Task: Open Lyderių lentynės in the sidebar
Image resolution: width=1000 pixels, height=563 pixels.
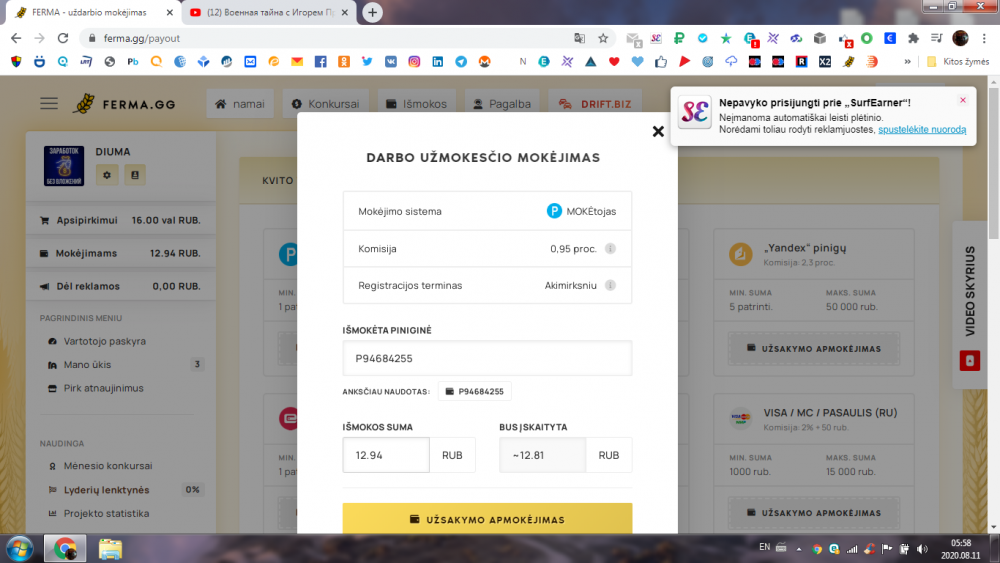Action: pyautogui.click(x=106, y=490)
